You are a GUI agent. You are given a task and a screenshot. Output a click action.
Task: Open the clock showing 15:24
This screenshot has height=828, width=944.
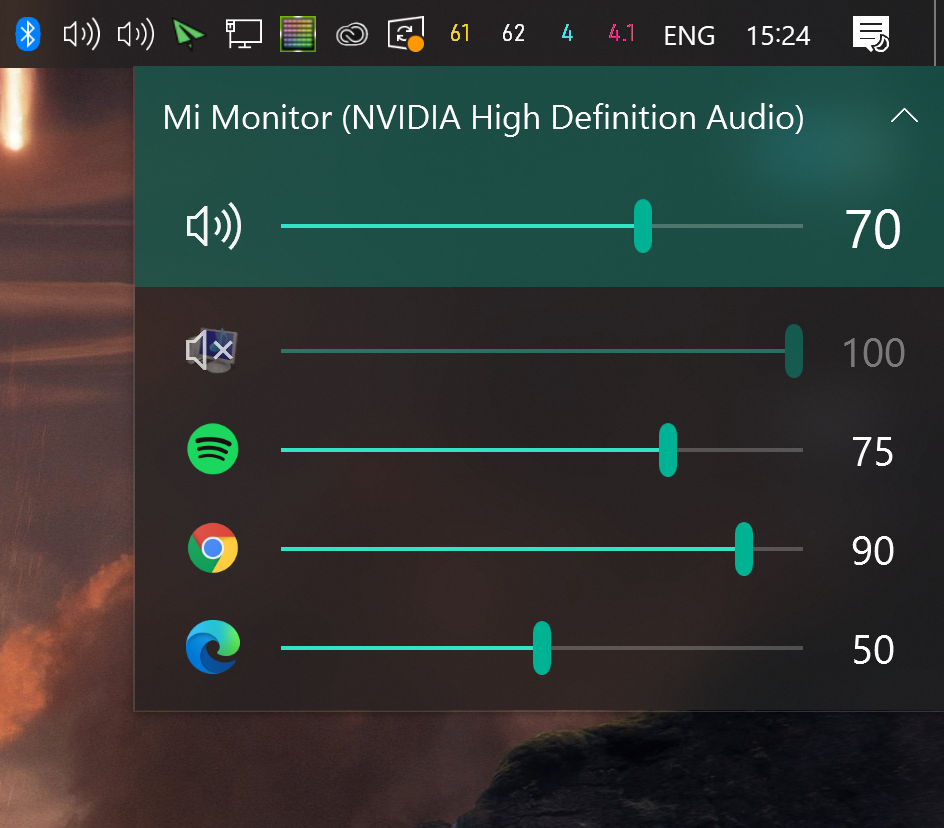coord(778,36)
